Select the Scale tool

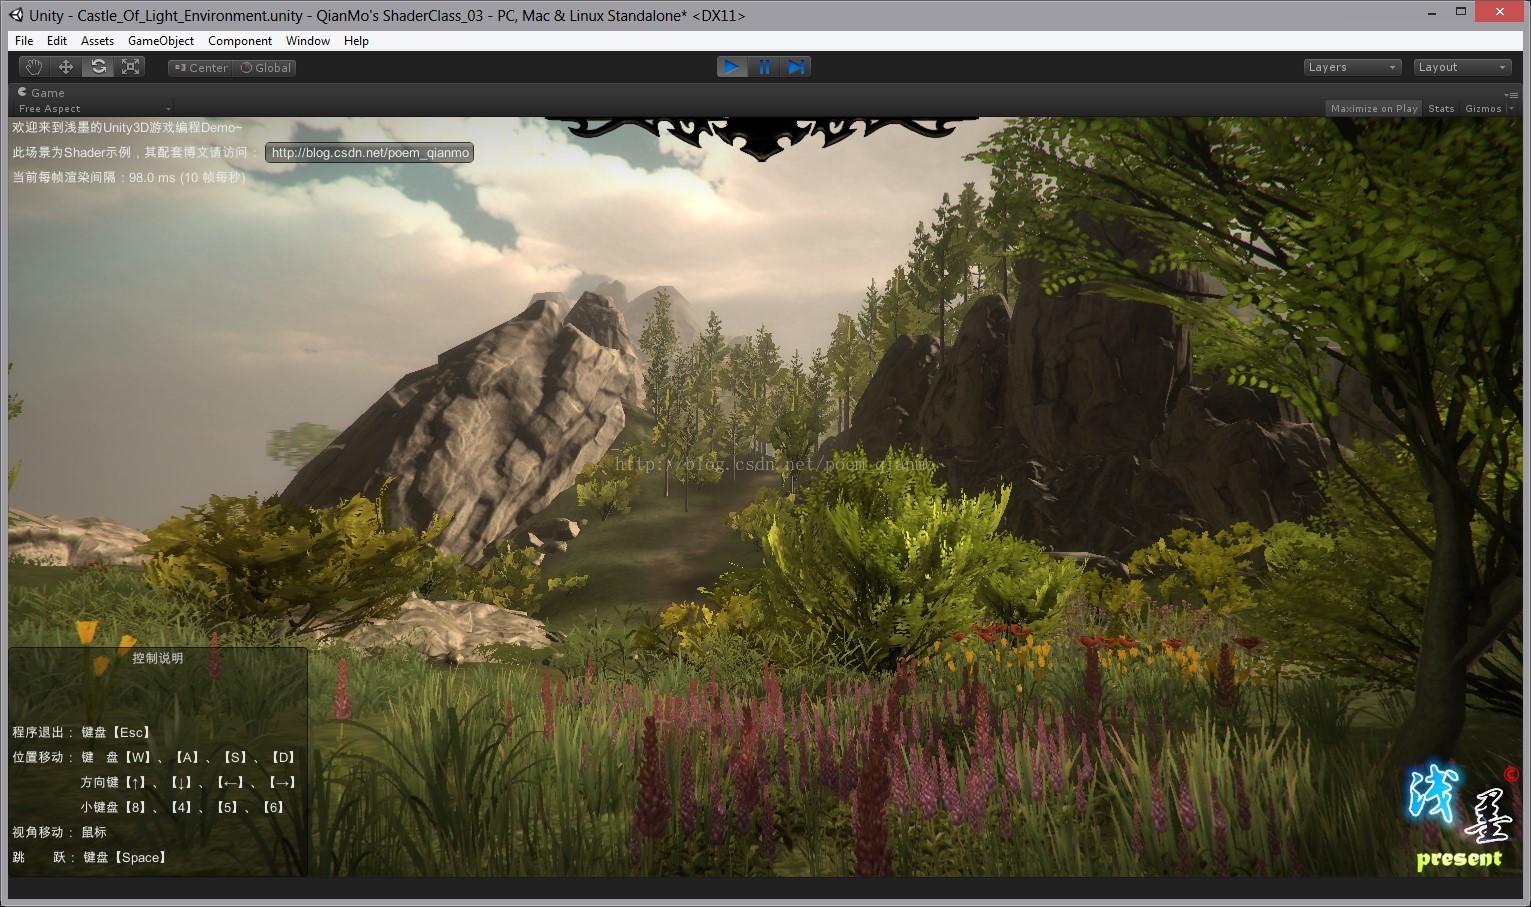(130, 67)
